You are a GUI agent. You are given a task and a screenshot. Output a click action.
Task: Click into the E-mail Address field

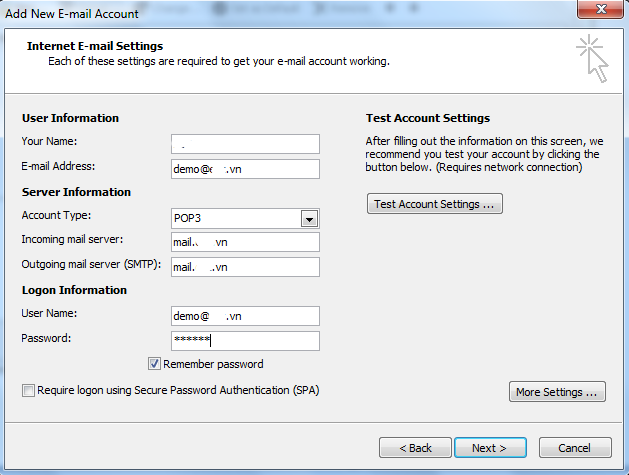pos(245,169)
